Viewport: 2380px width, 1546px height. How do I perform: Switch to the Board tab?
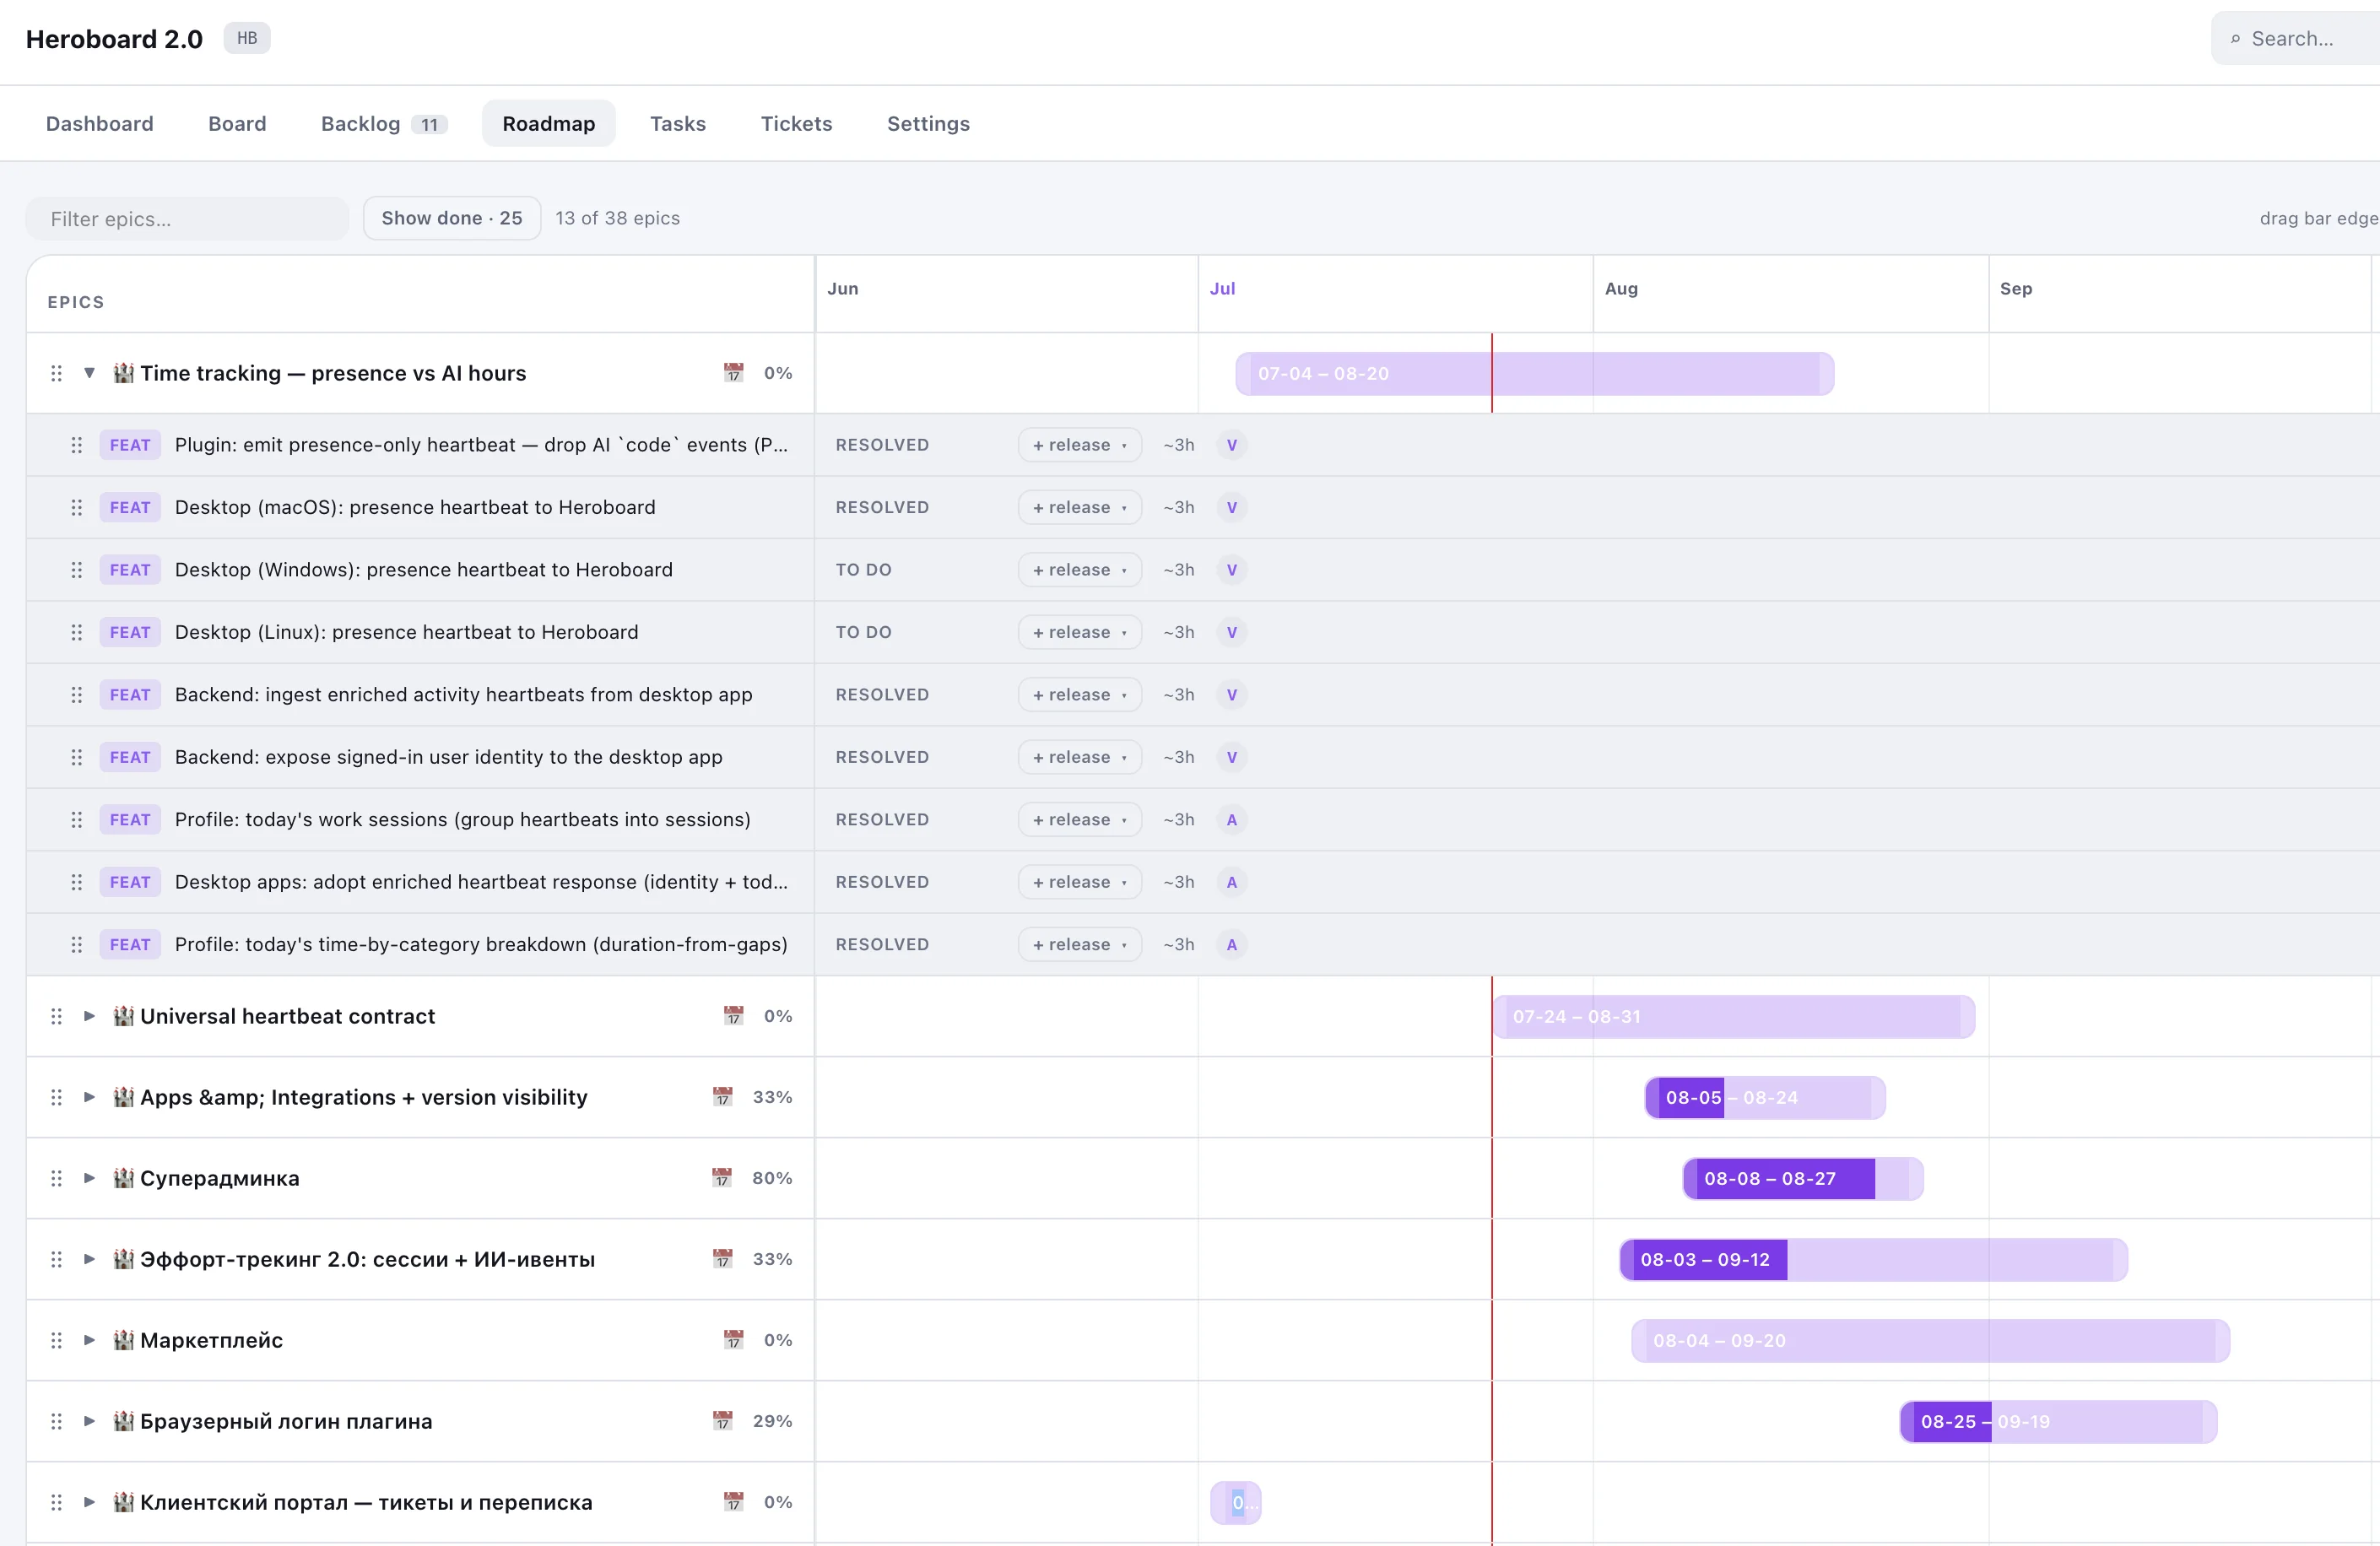(x=237, y=123)
